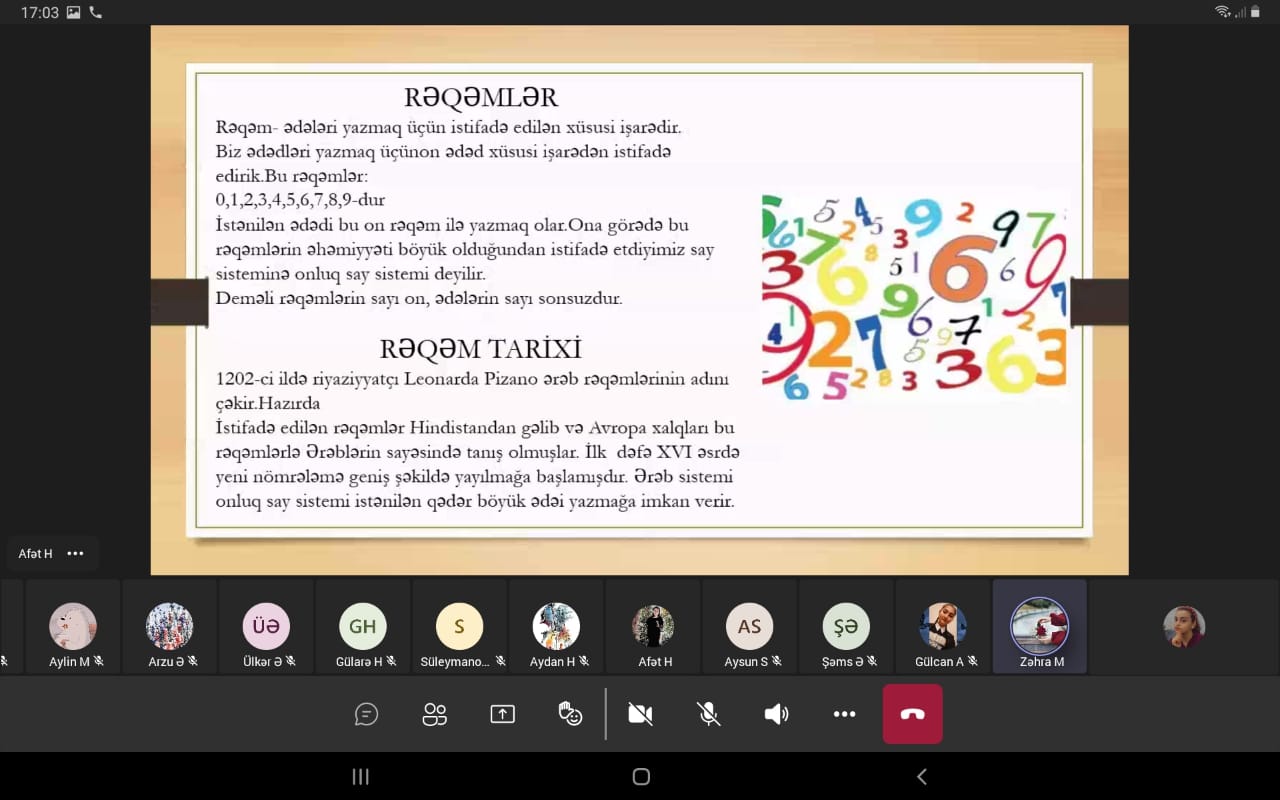Screen dimensions: 1280x800
Task: Select participant tile Arzu Ə
Action: [x=169, y=627]
